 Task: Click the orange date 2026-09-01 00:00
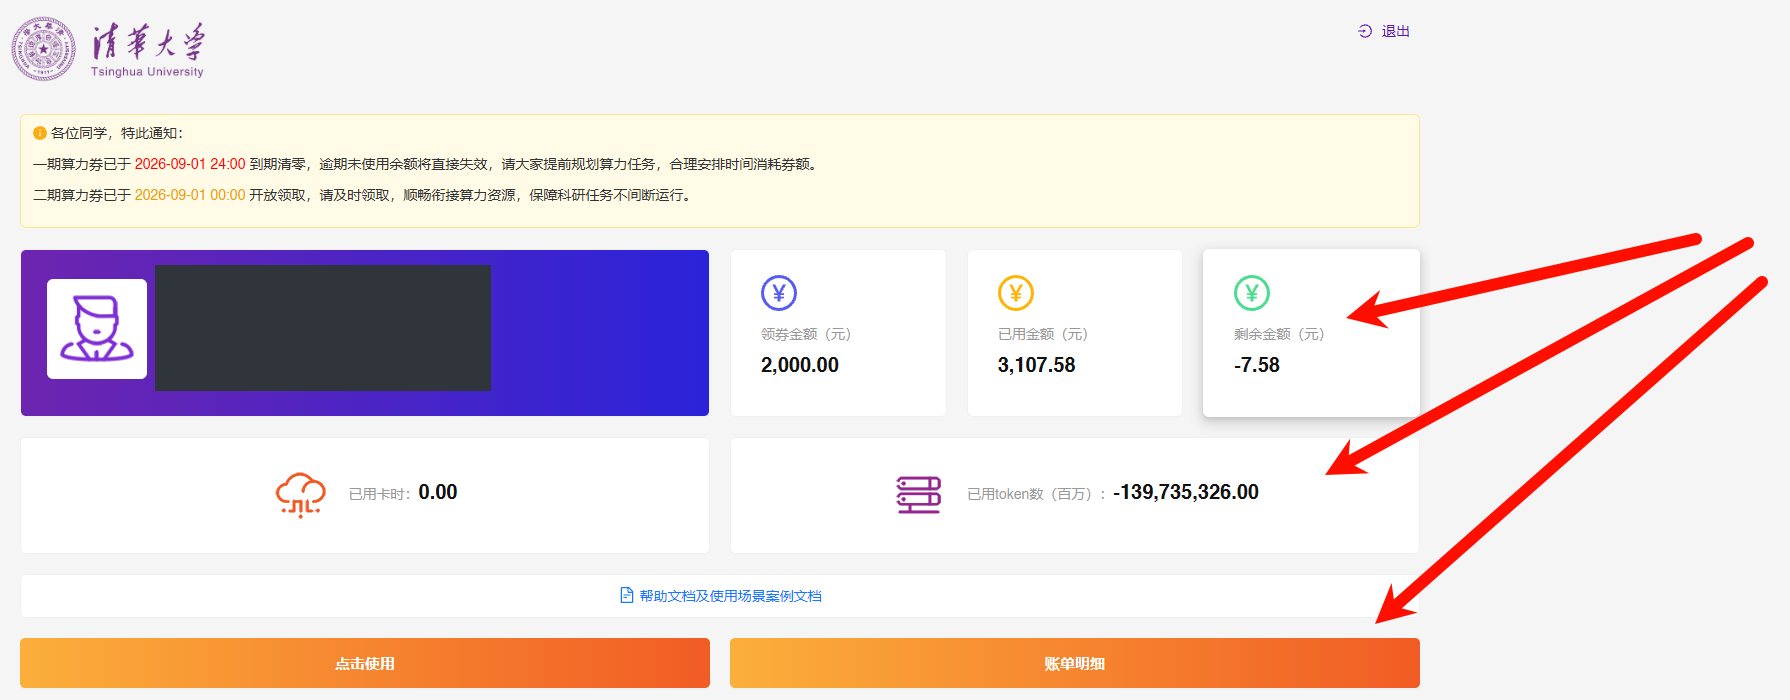pos(190,195)
